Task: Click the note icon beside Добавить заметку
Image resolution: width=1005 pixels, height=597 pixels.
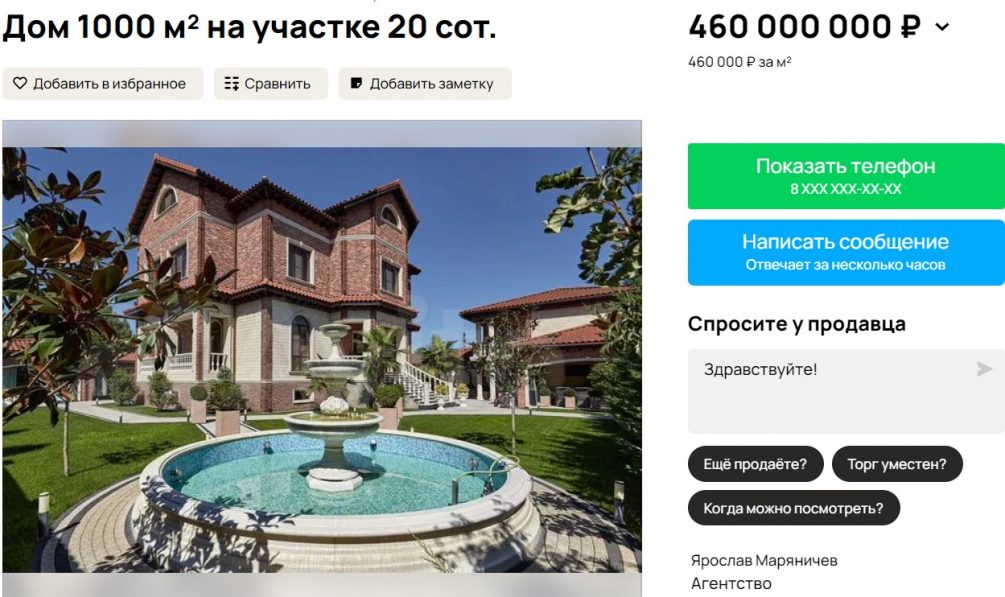Action: point(356,83)
